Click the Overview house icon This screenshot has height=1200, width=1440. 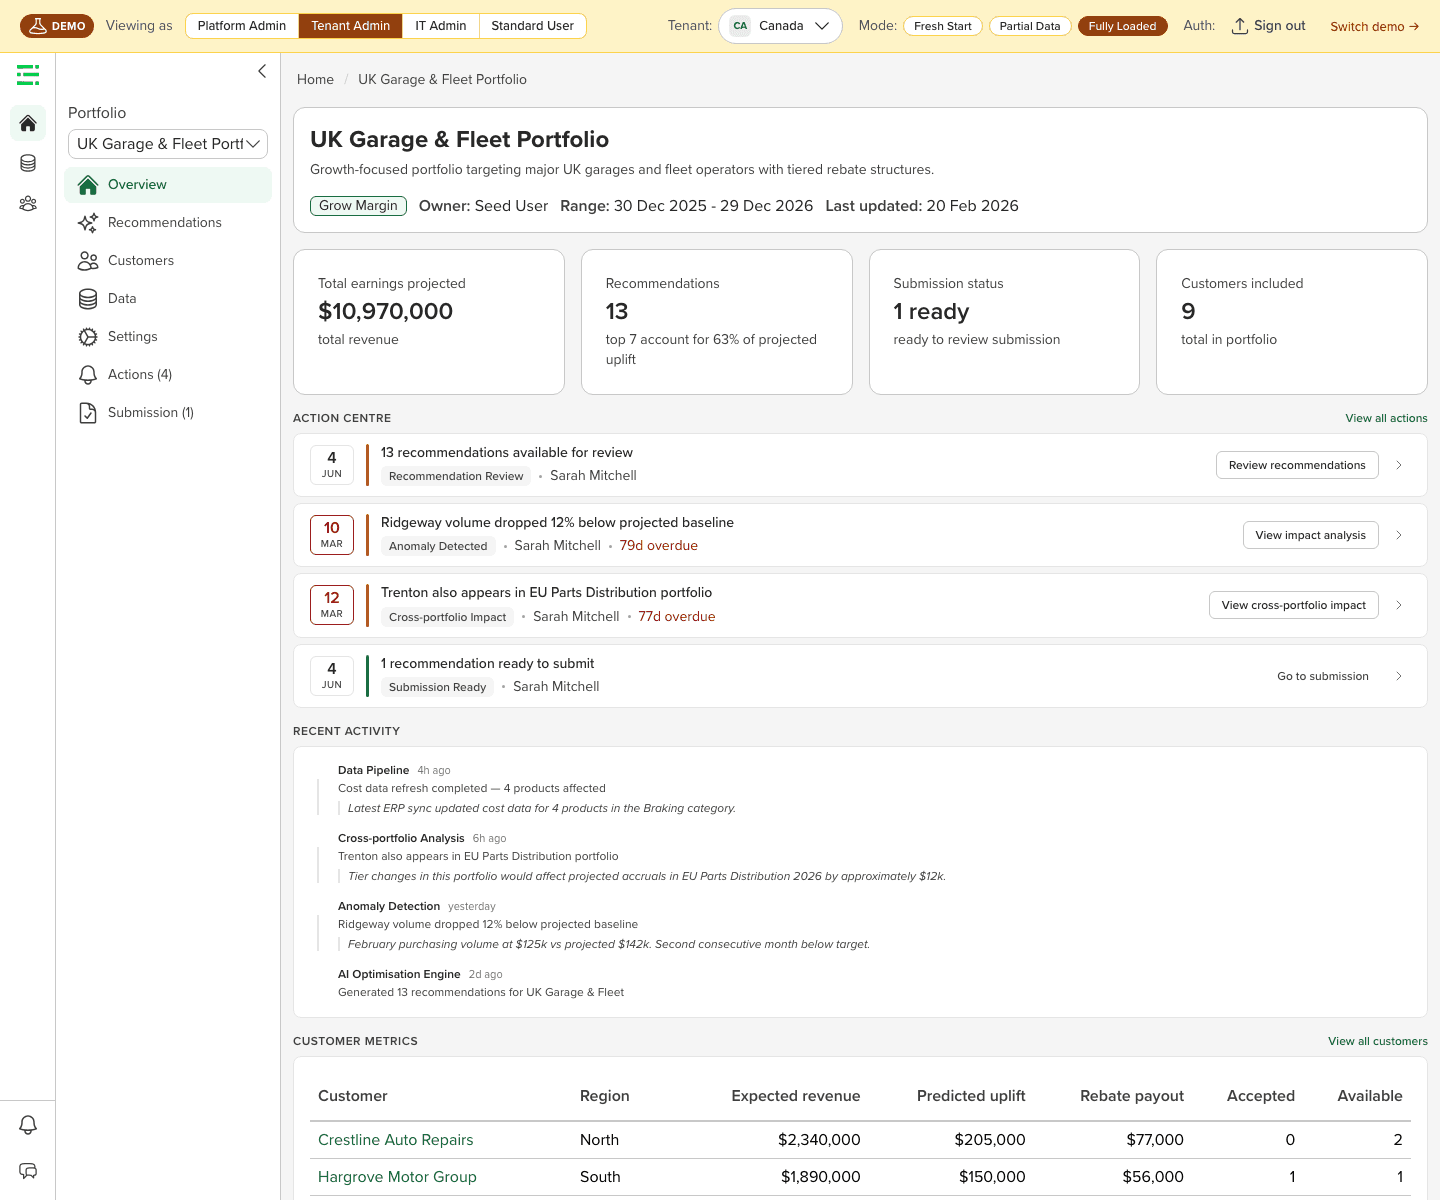tap(88, 185)
